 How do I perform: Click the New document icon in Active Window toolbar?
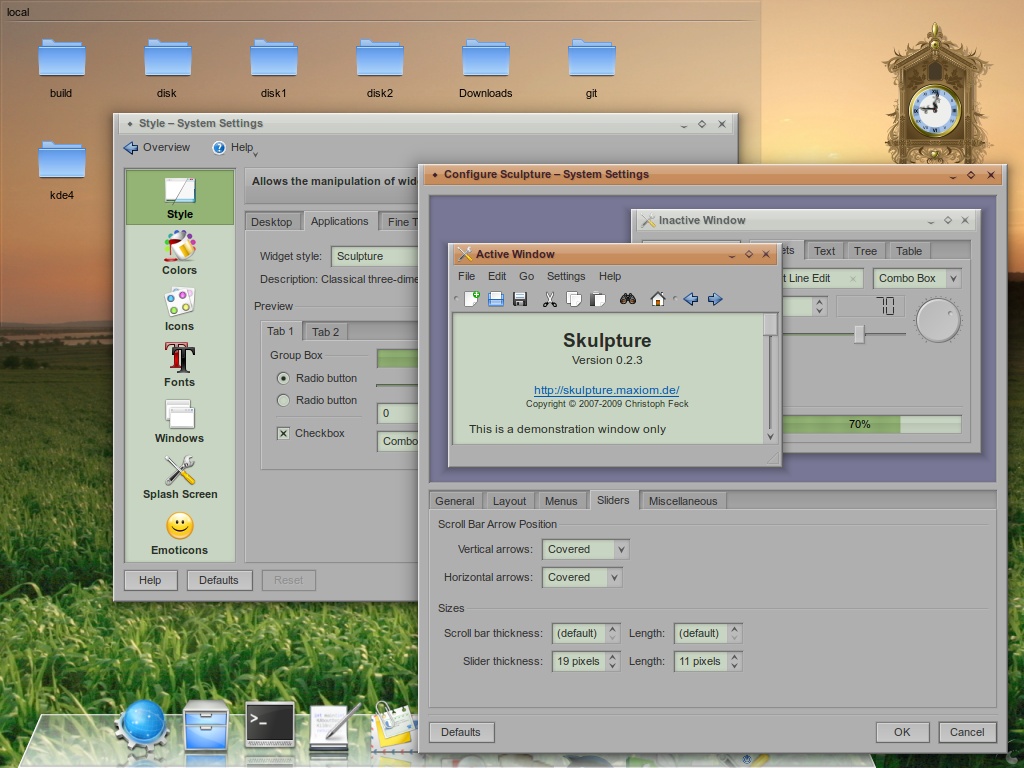pyautogui.click(x=472, y=299)
